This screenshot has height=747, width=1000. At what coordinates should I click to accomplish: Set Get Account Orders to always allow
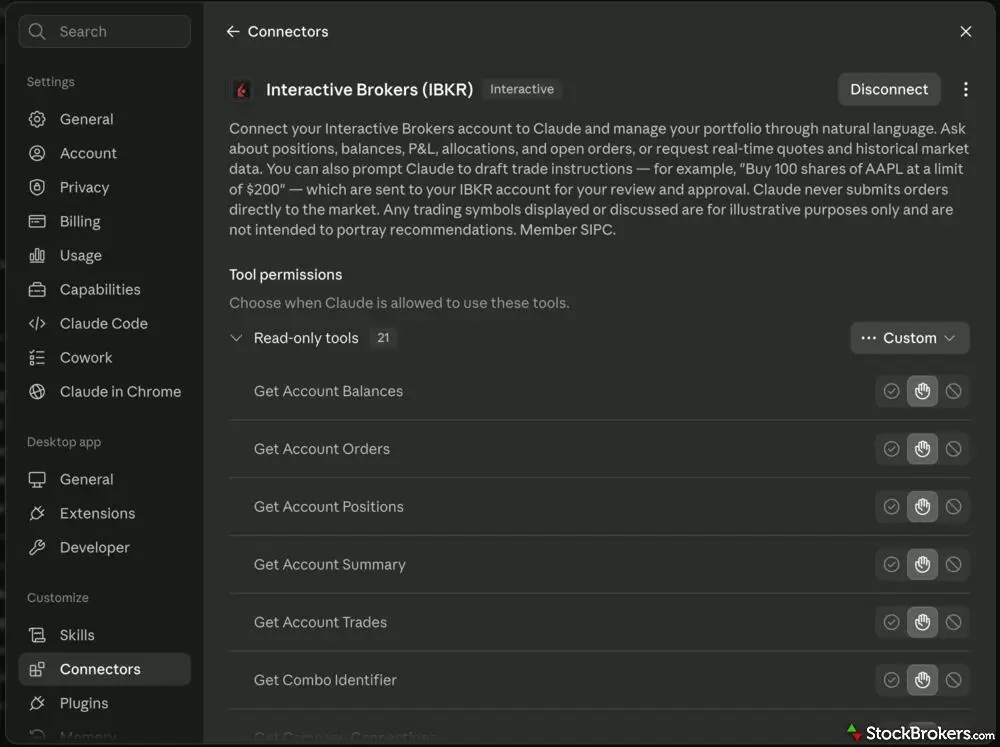coord(891,449)
